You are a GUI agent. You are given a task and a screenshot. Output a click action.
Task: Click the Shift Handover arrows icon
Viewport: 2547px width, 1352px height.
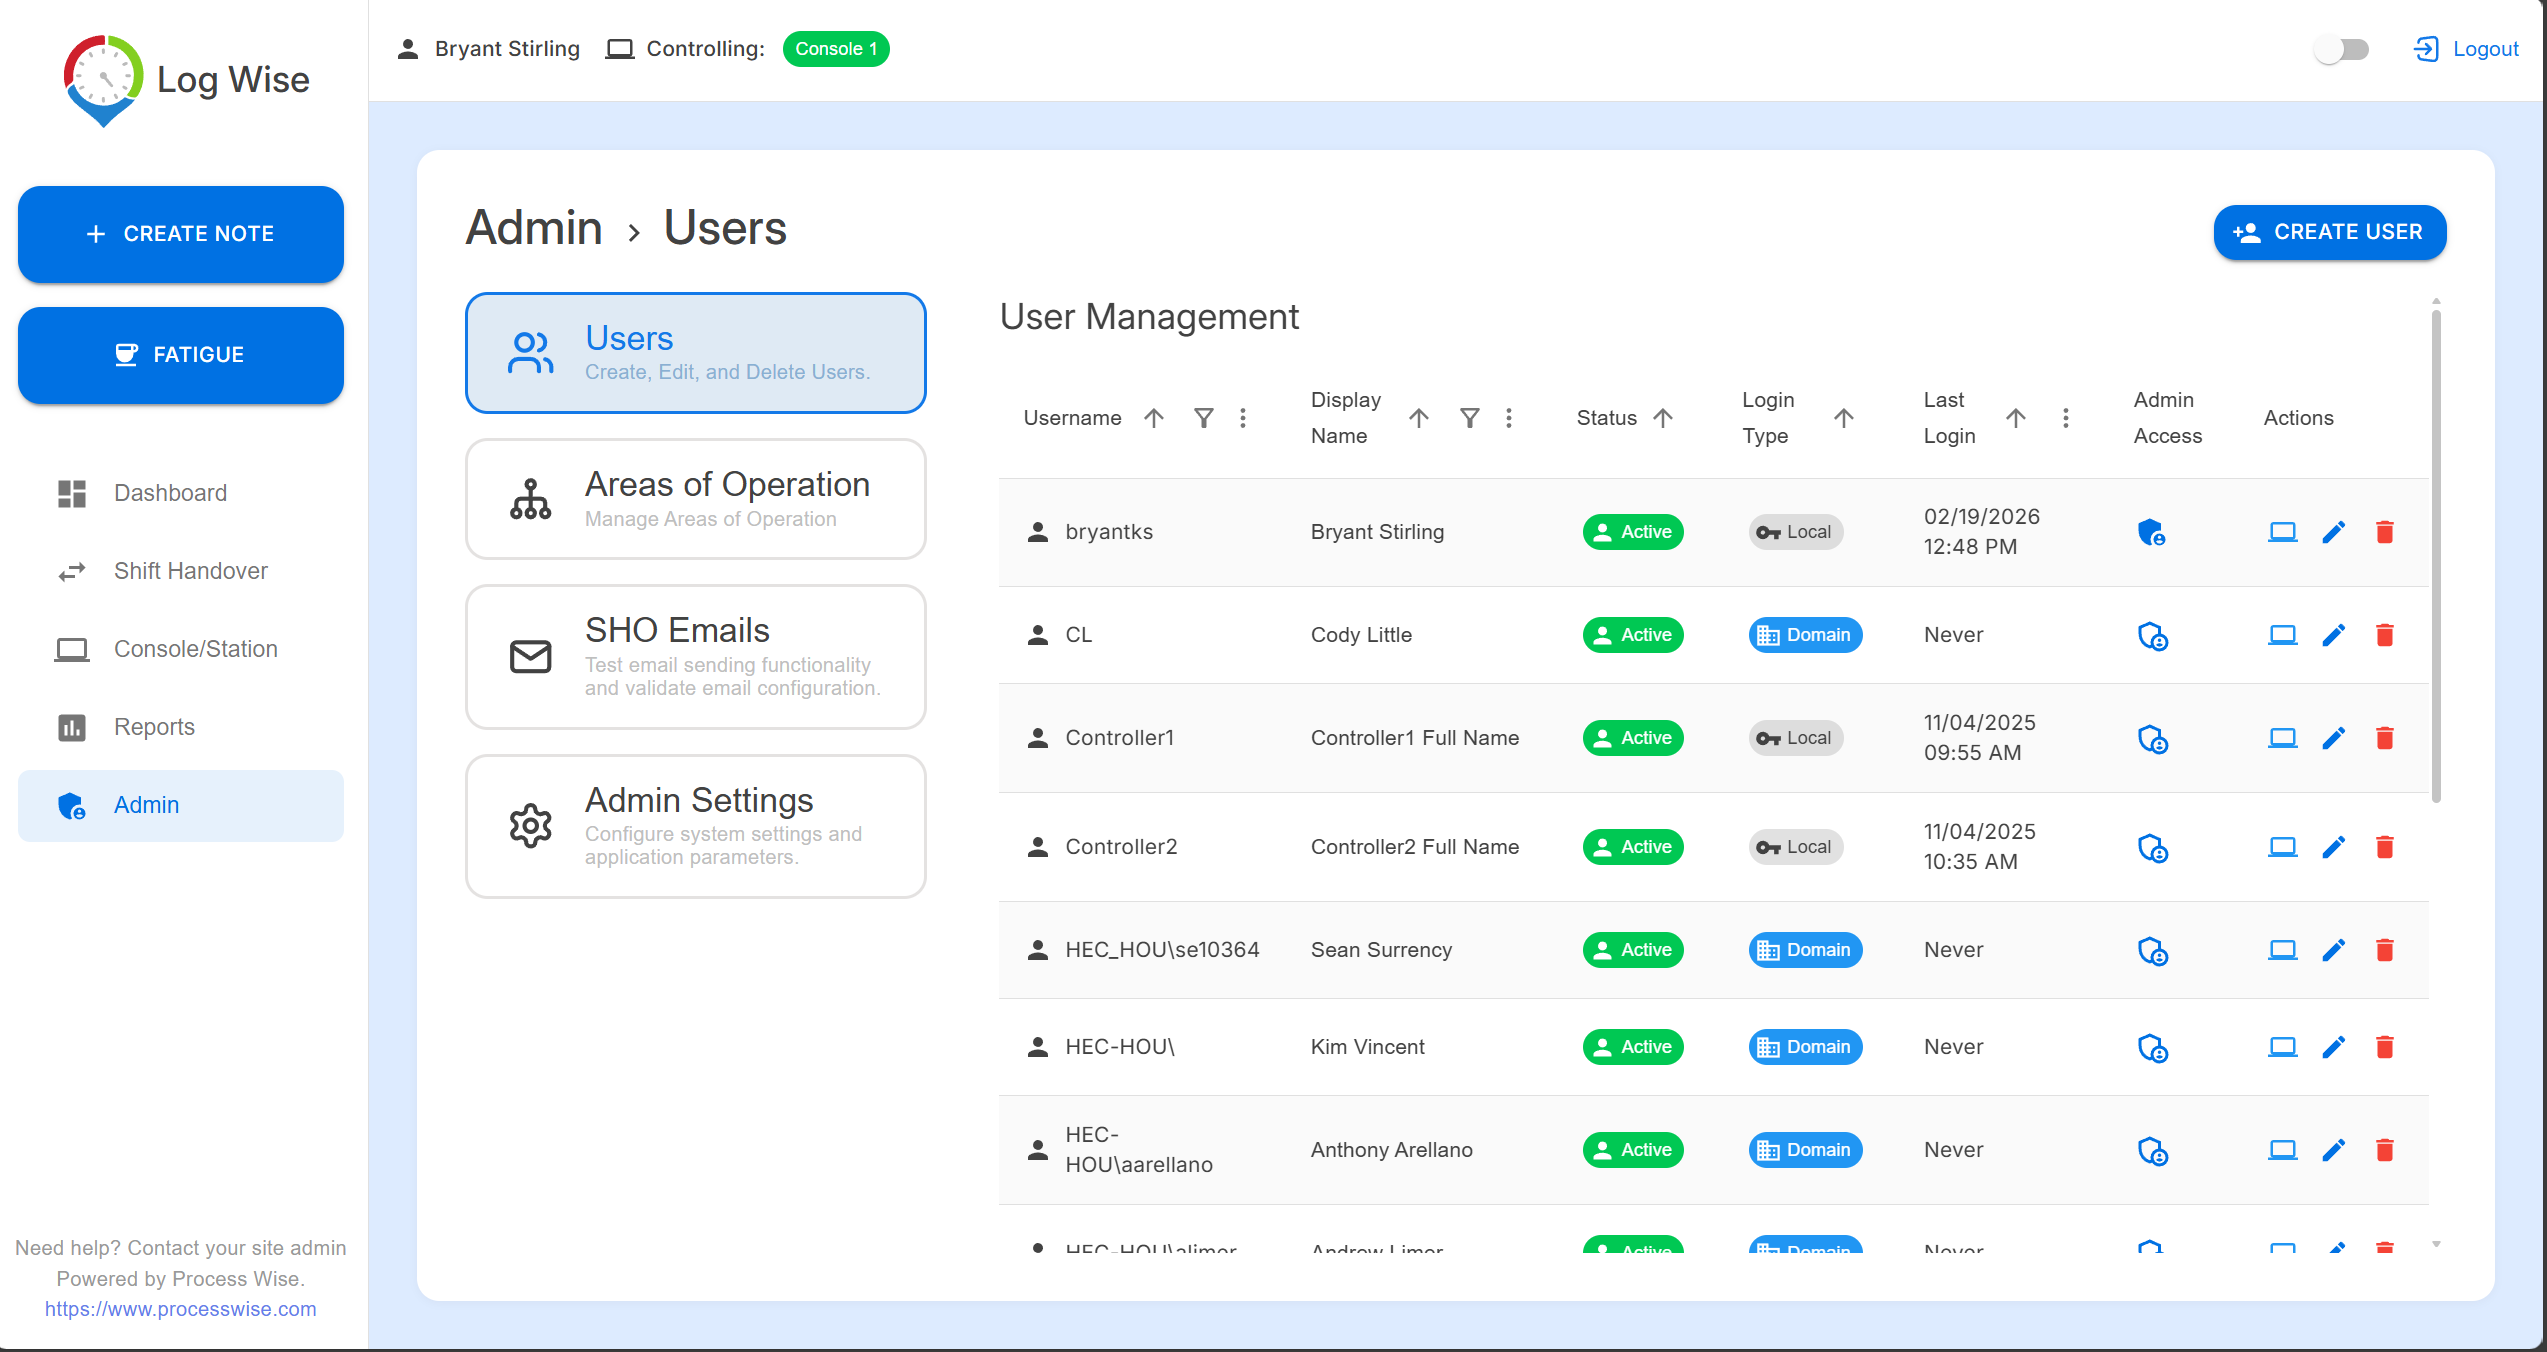click(71, 571)
